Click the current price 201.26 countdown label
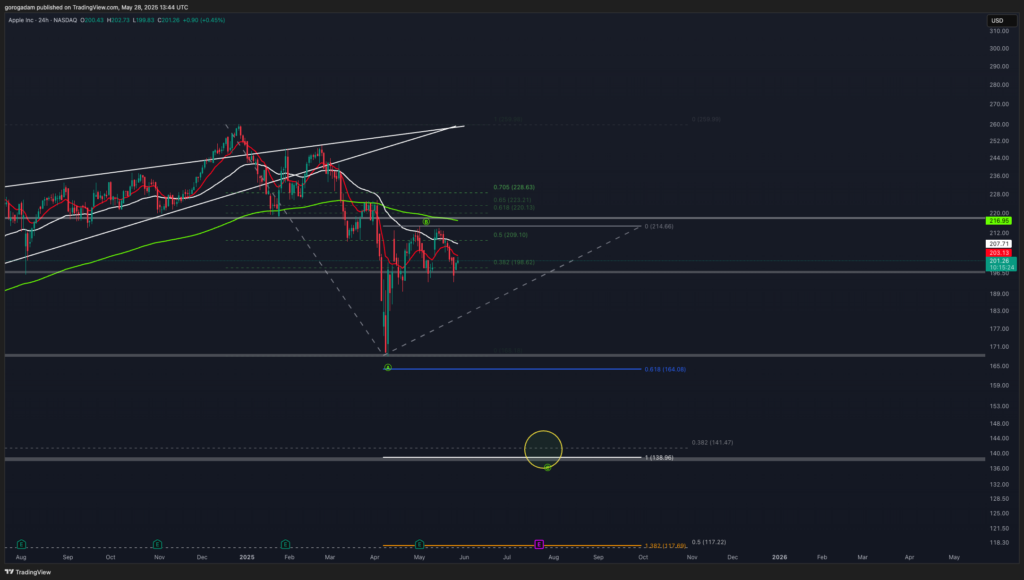Image resolution: width=1024 pixels, height=580 pixels. coord(1000,265)
